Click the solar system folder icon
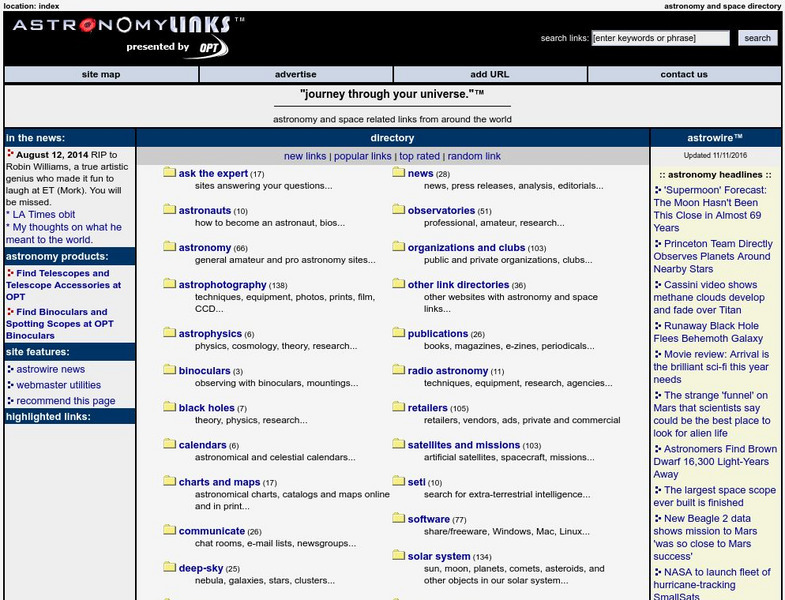The image size is (785, 600). (399, 555)
